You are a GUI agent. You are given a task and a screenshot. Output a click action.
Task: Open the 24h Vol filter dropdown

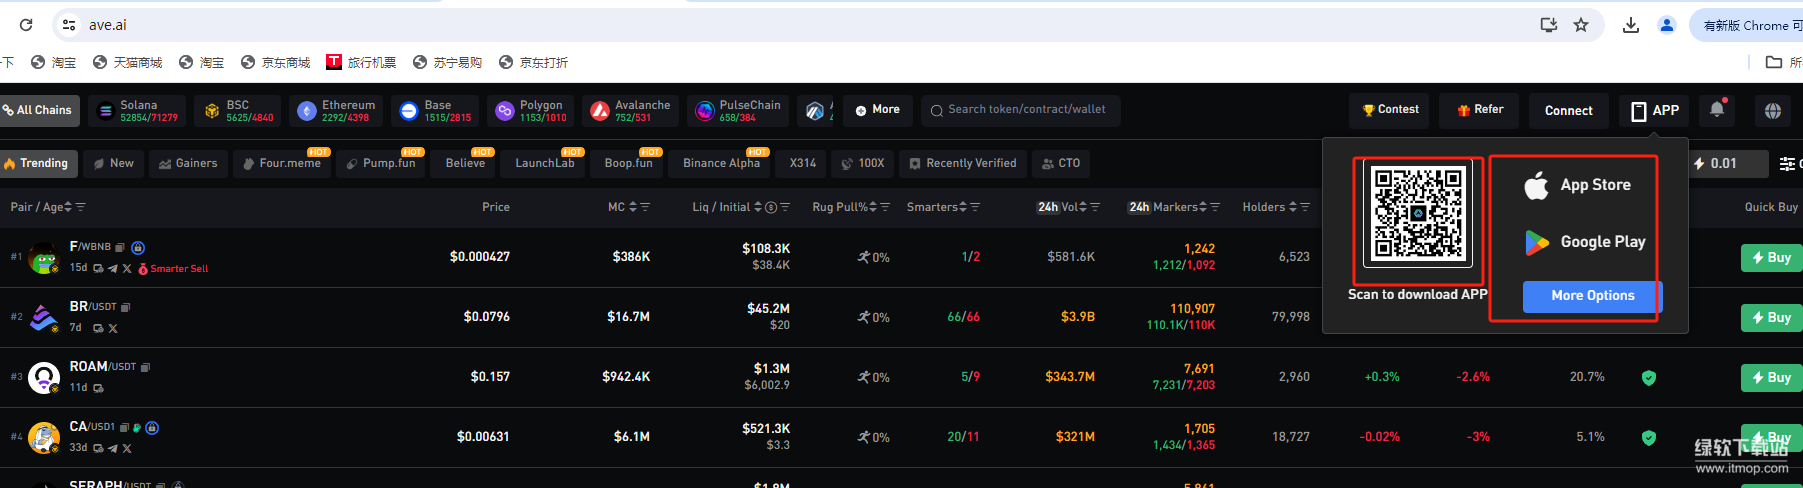click(1095, 207)
